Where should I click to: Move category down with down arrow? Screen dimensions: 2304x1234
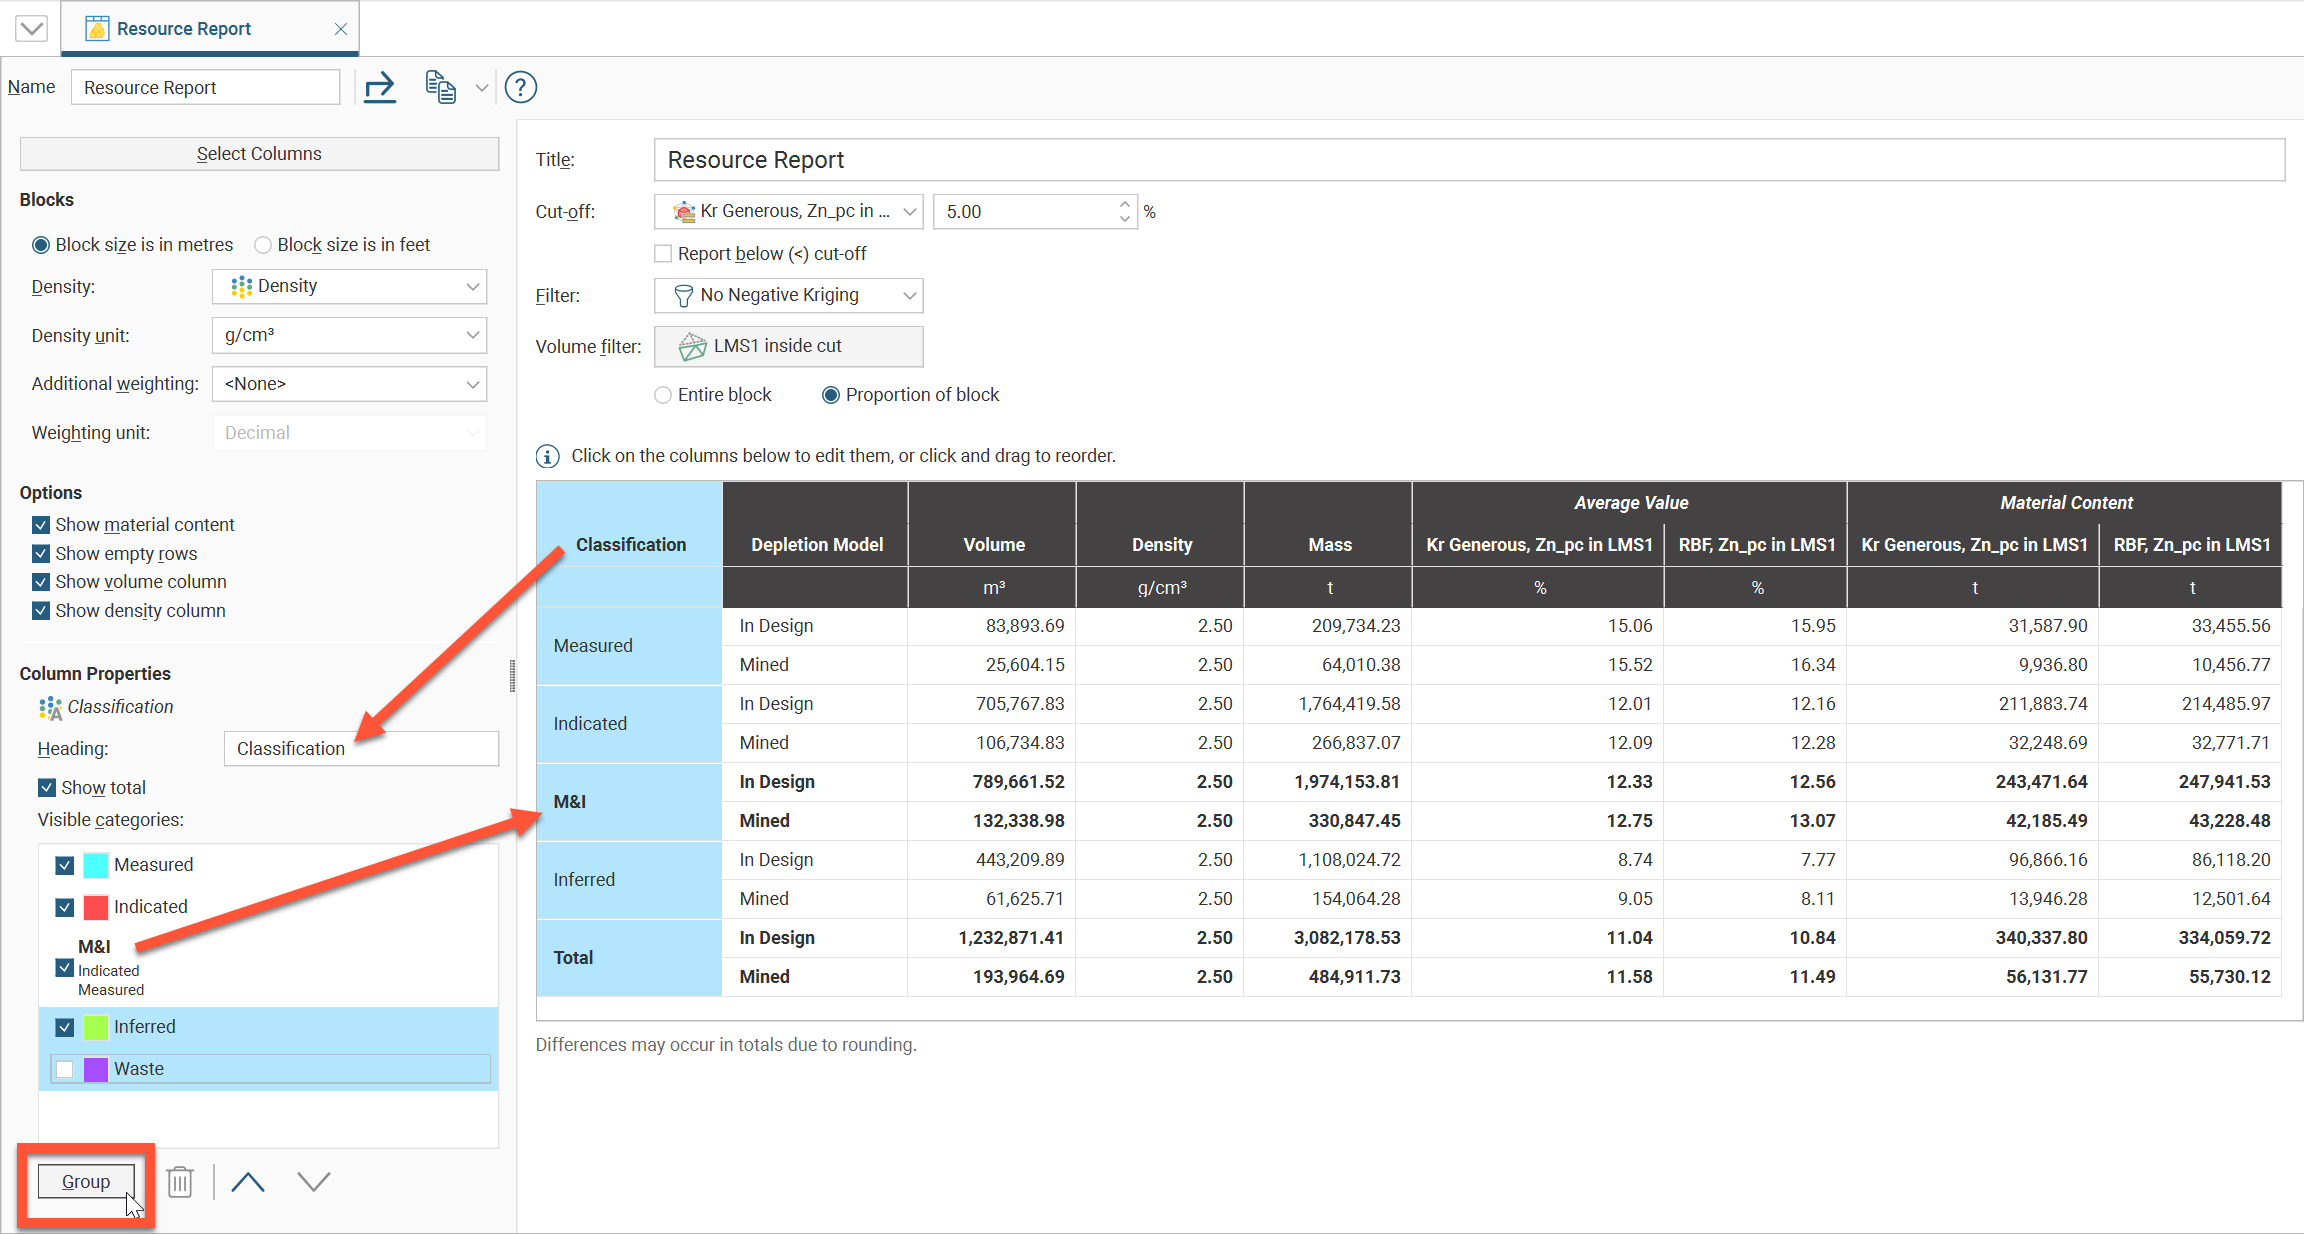314,1182
